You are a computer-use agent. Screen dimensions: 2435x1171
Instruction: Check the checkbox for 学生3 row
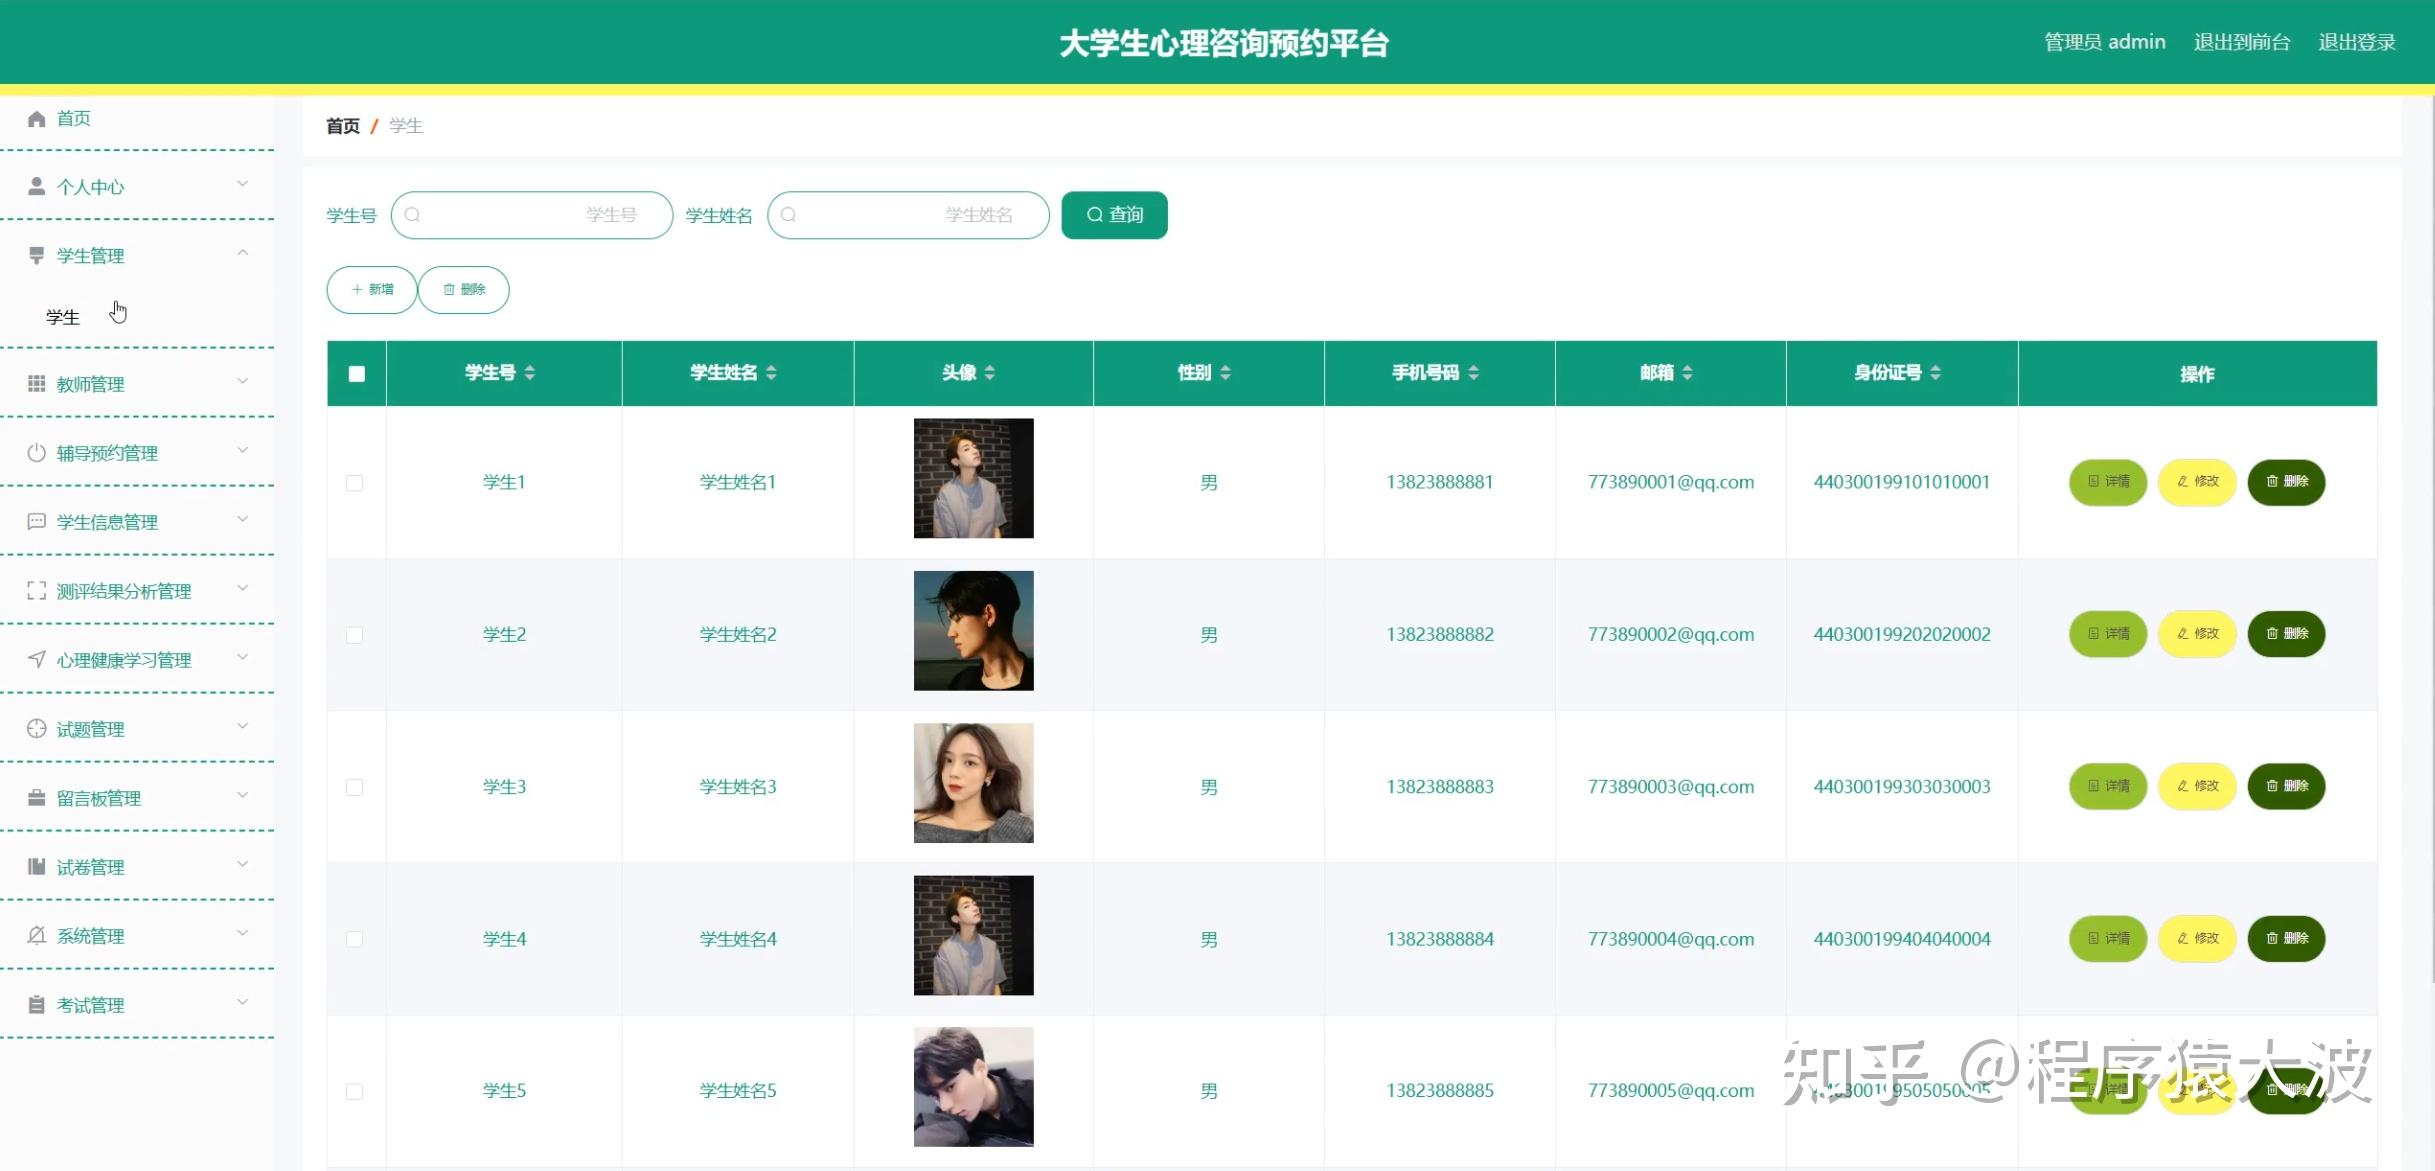[x=355, y=787]
